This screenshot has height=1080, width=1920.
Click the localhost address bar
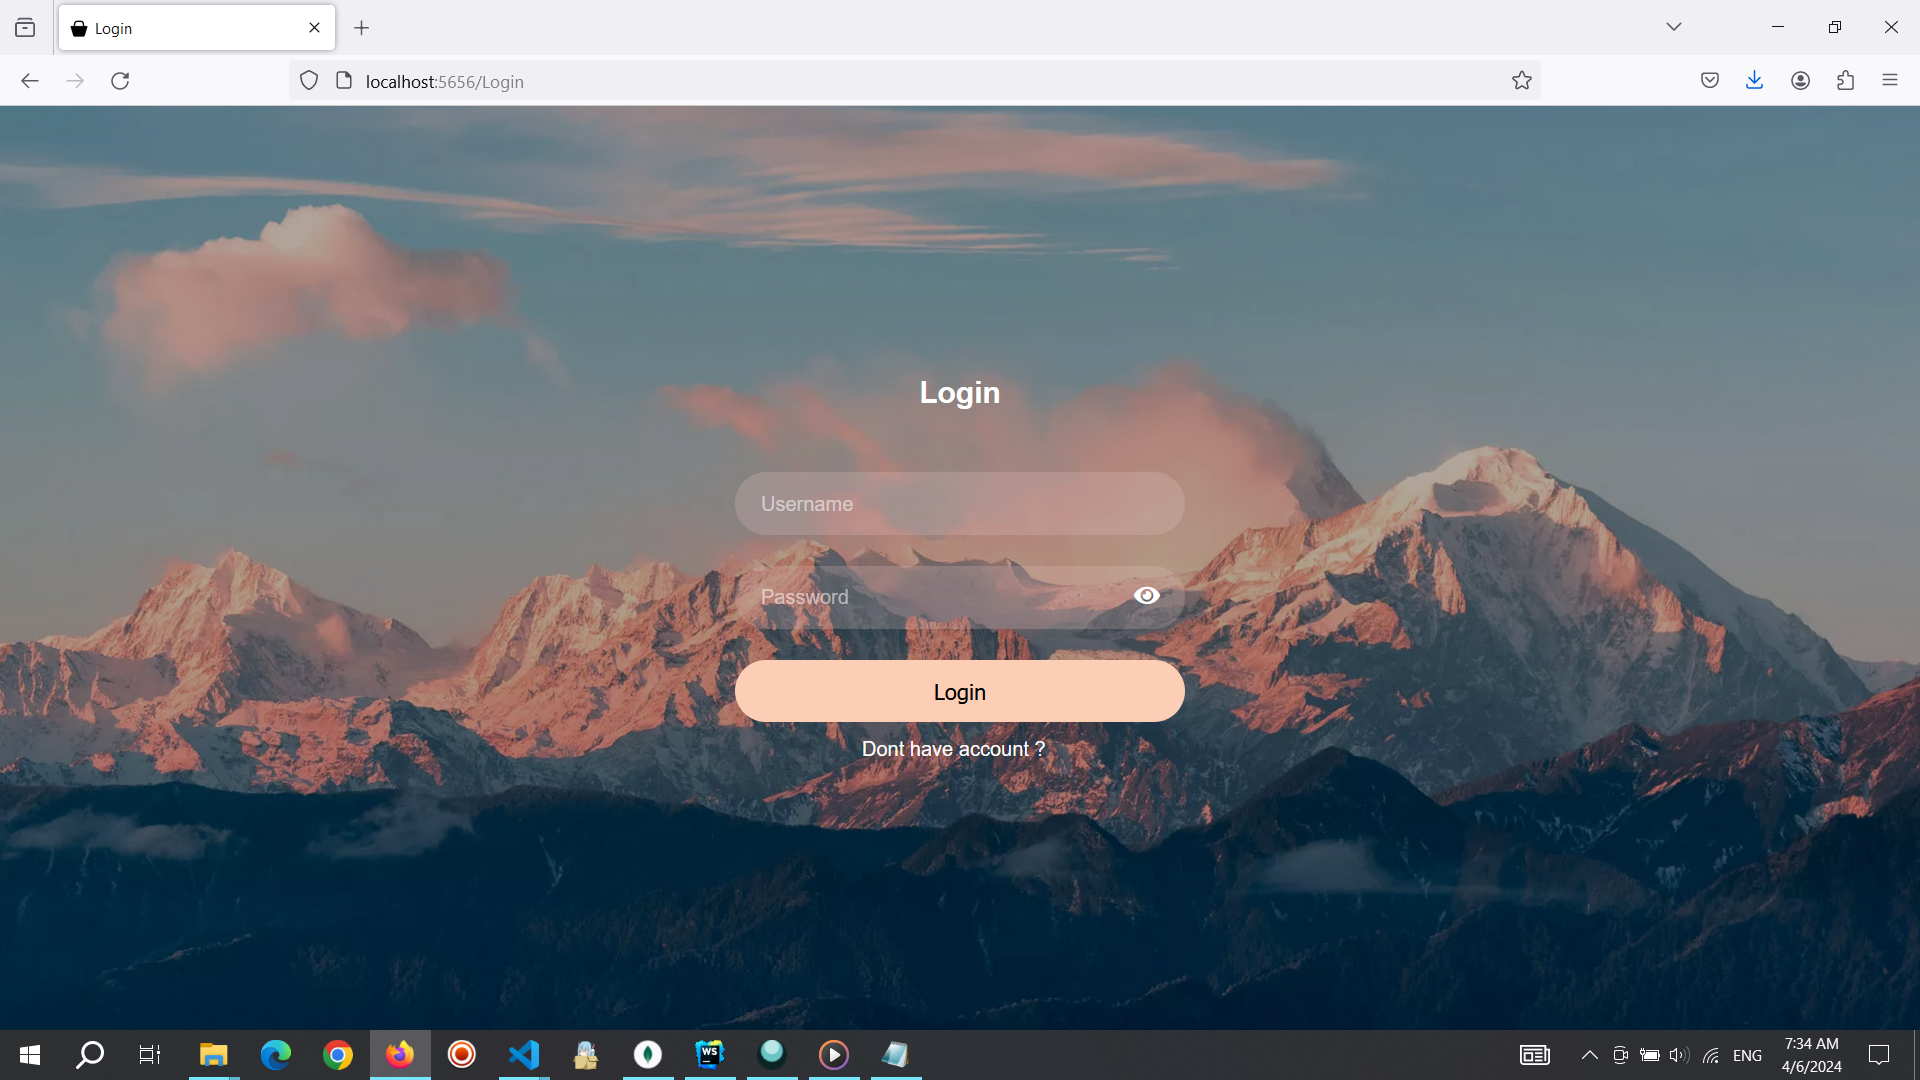click(x=900, y=81)
